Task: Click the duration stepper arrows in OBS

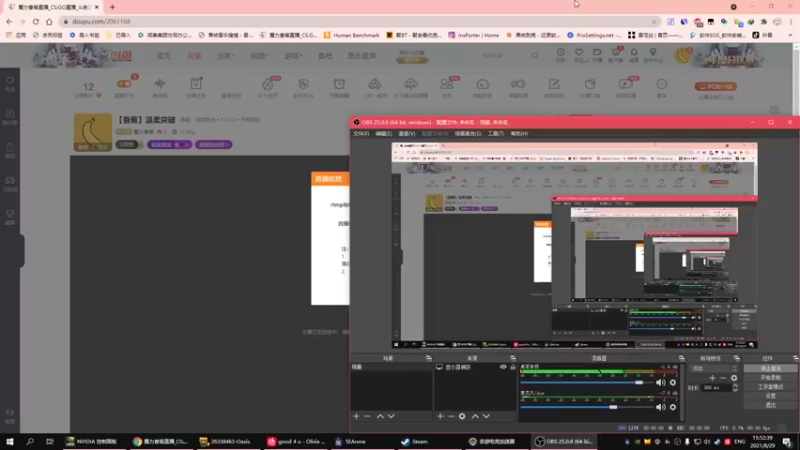Action: [x=735, y=388]
